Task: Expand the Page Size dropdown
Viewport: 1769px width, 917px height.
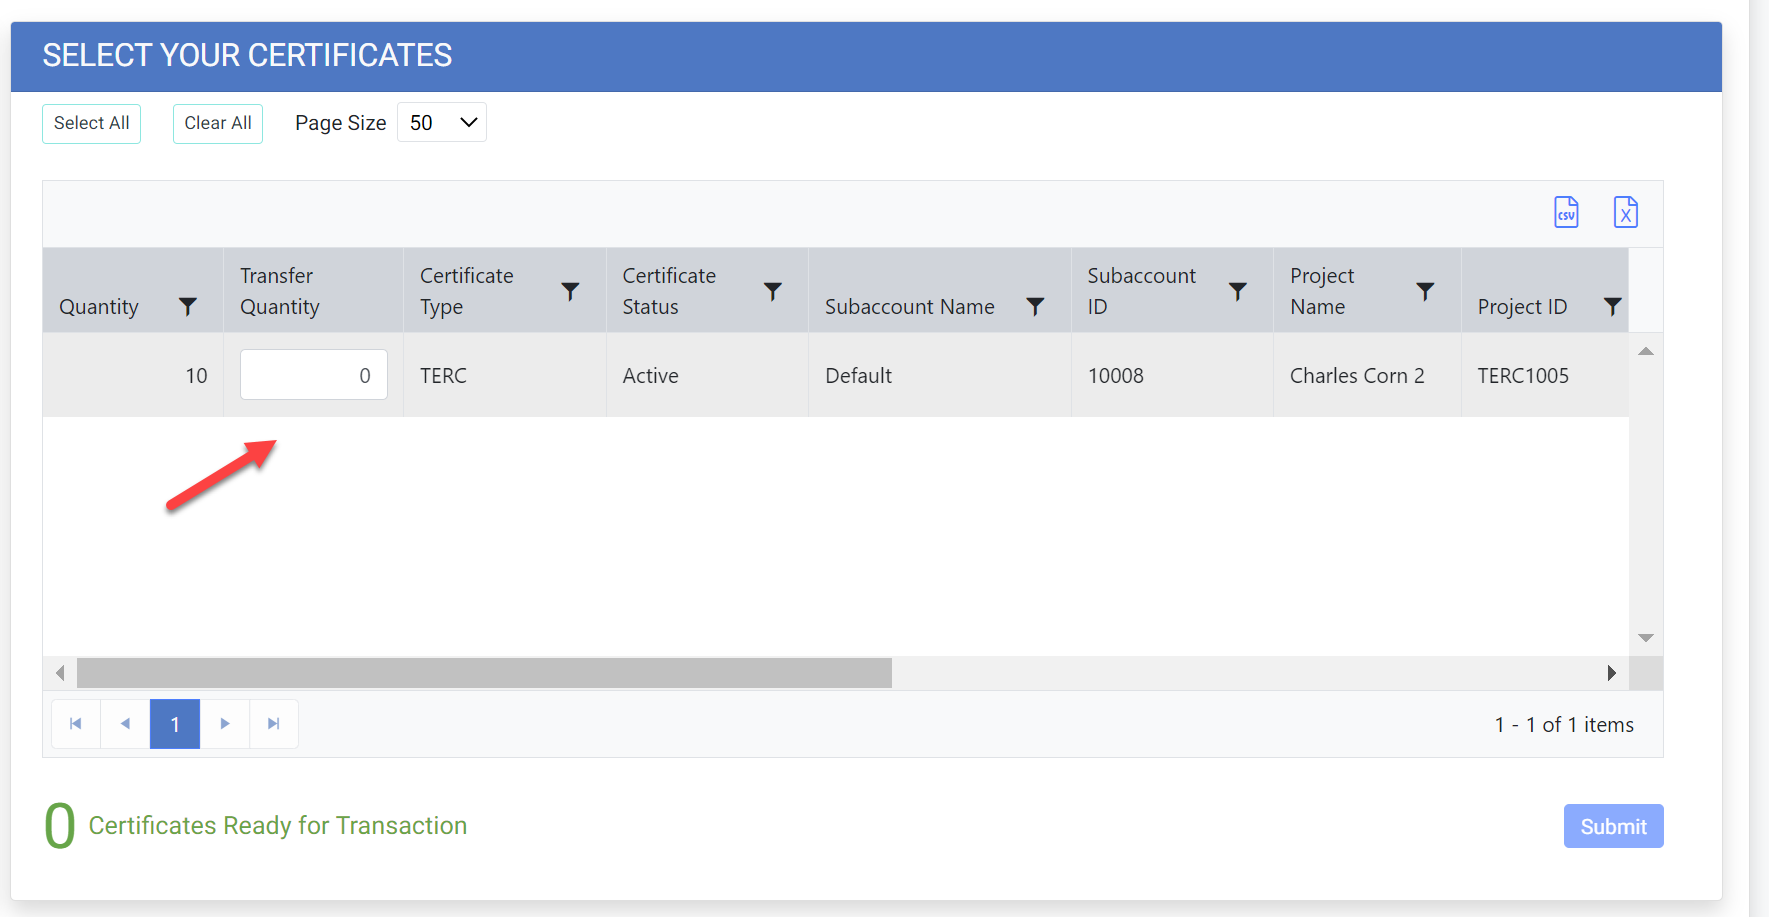Action: point(442,123)
